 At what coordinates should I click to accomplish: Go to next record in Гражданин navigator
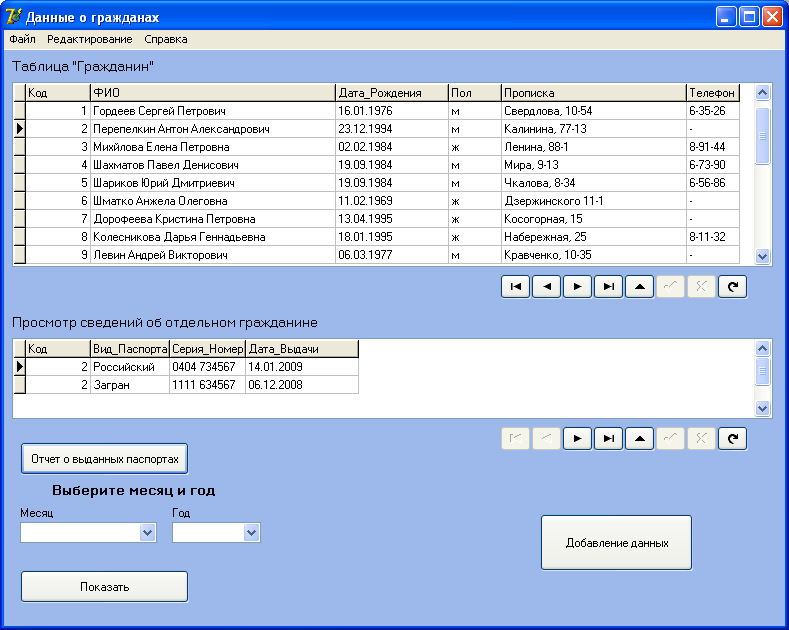(577, 286)
